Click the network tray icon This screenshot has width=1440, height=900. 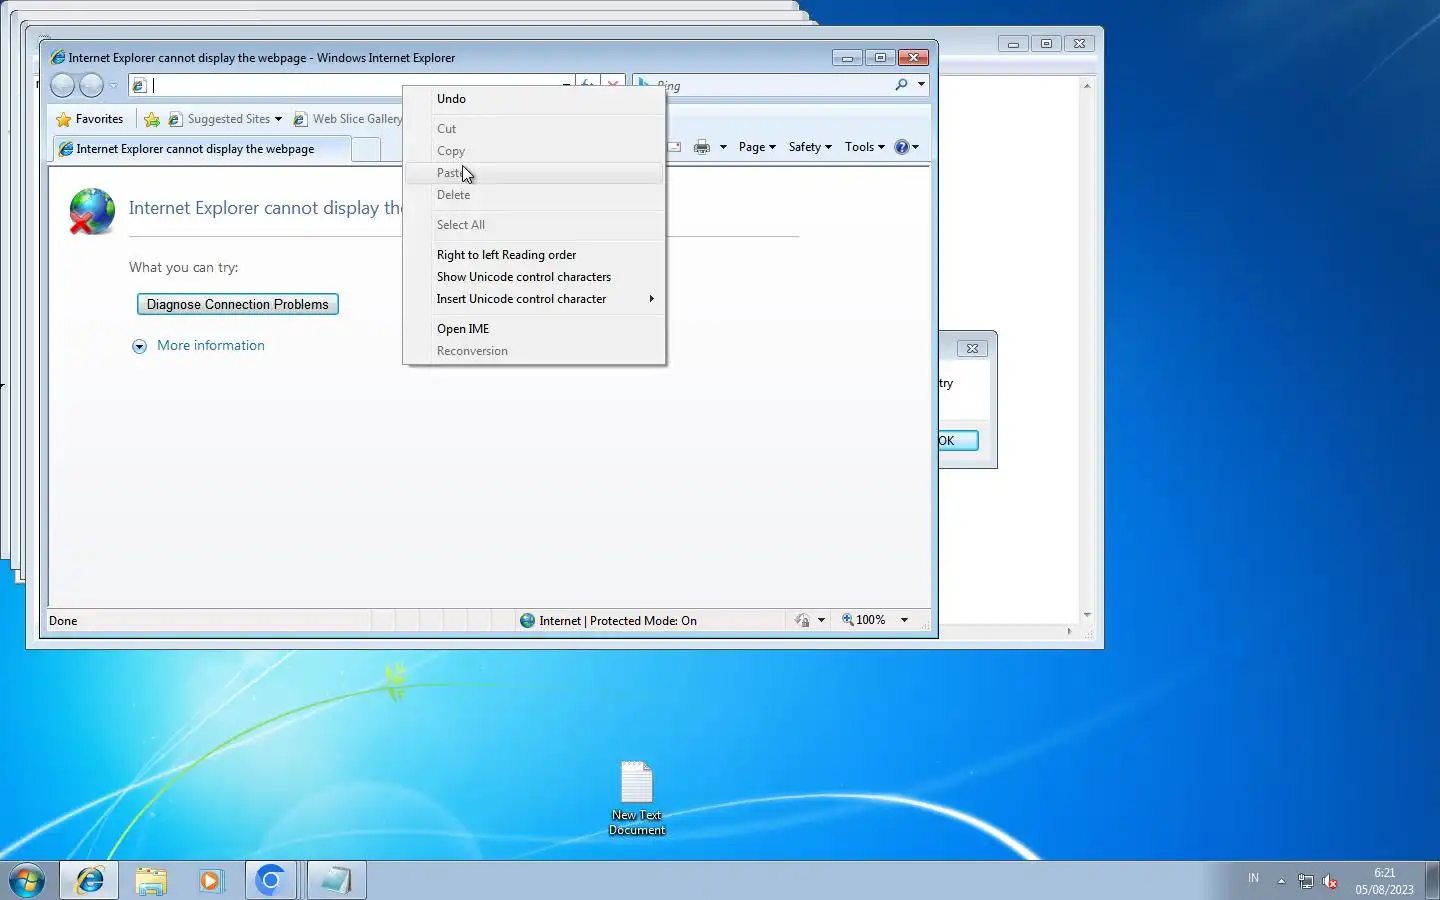[x=1306, y=881]
